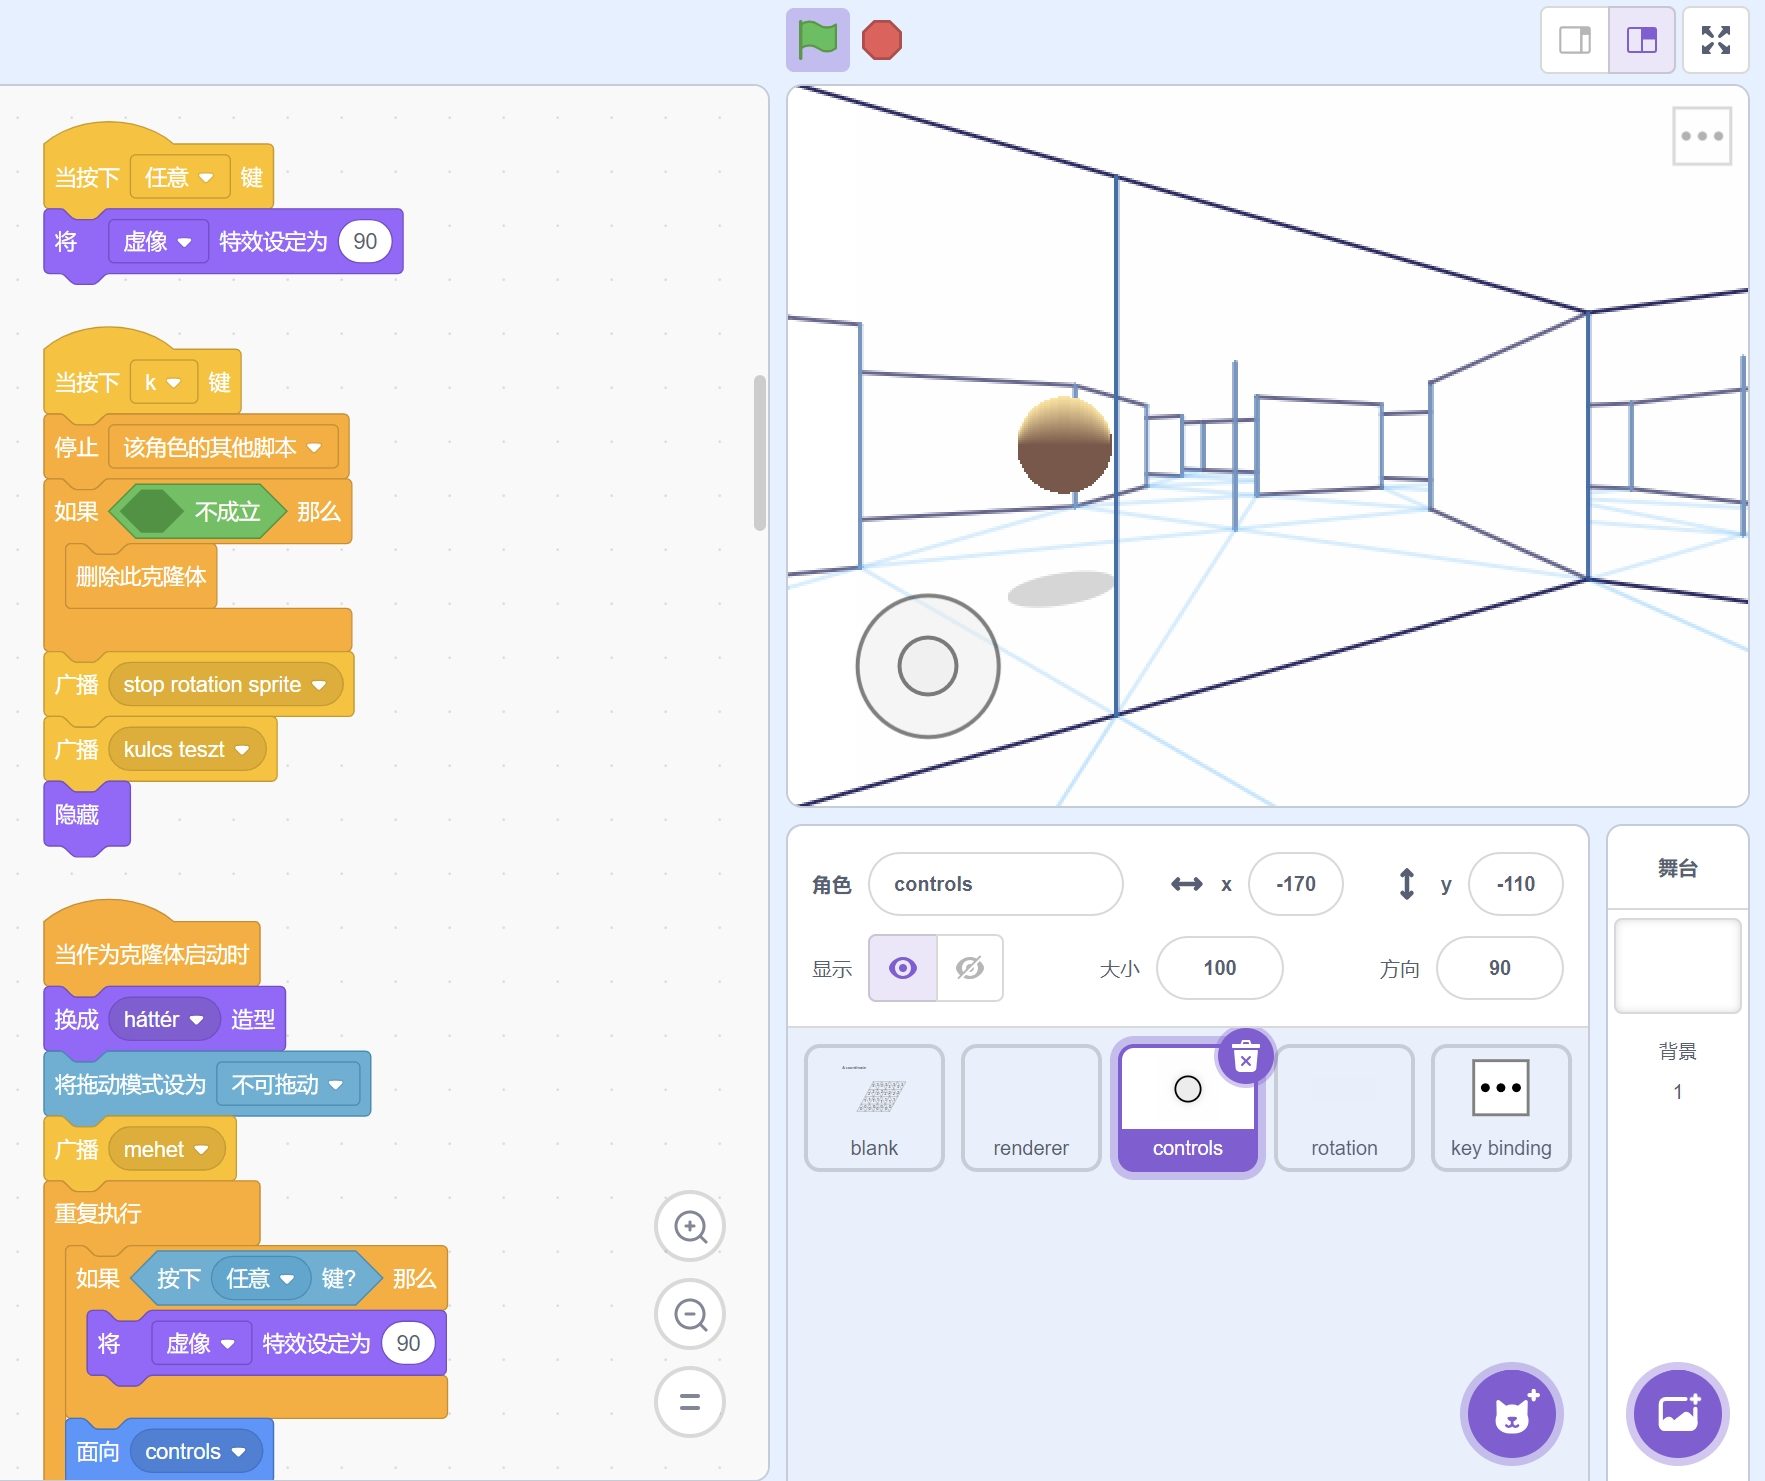This screenshot has height=1481, width=1765.
Task: Zoom in on the code workspace
Action: tap(690, 1227)
